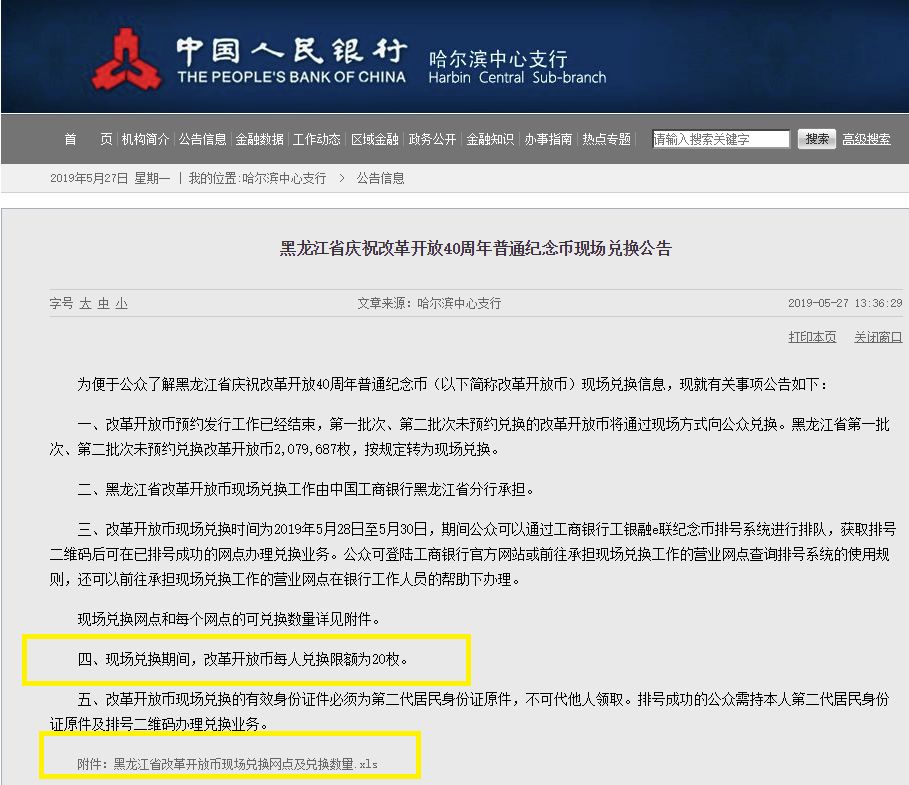The width and height of the screenshot is (909, 785).
Task: Set font size to 小
Action: click(x=121, y=304)
